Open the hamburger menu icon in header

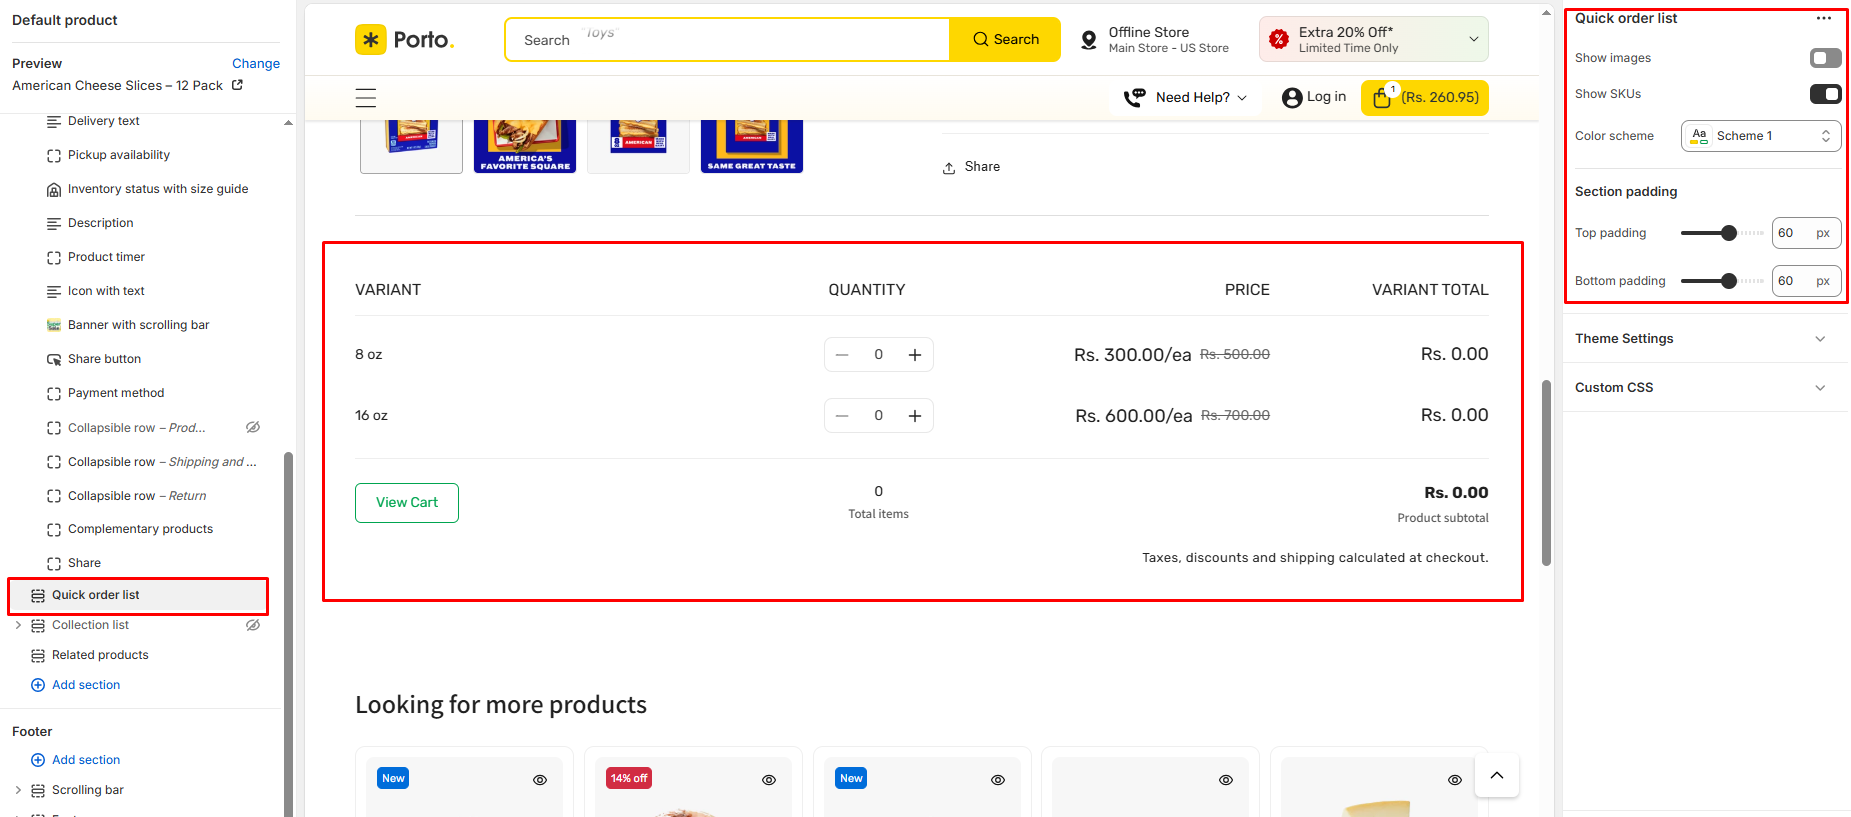[x=366, y=98]
